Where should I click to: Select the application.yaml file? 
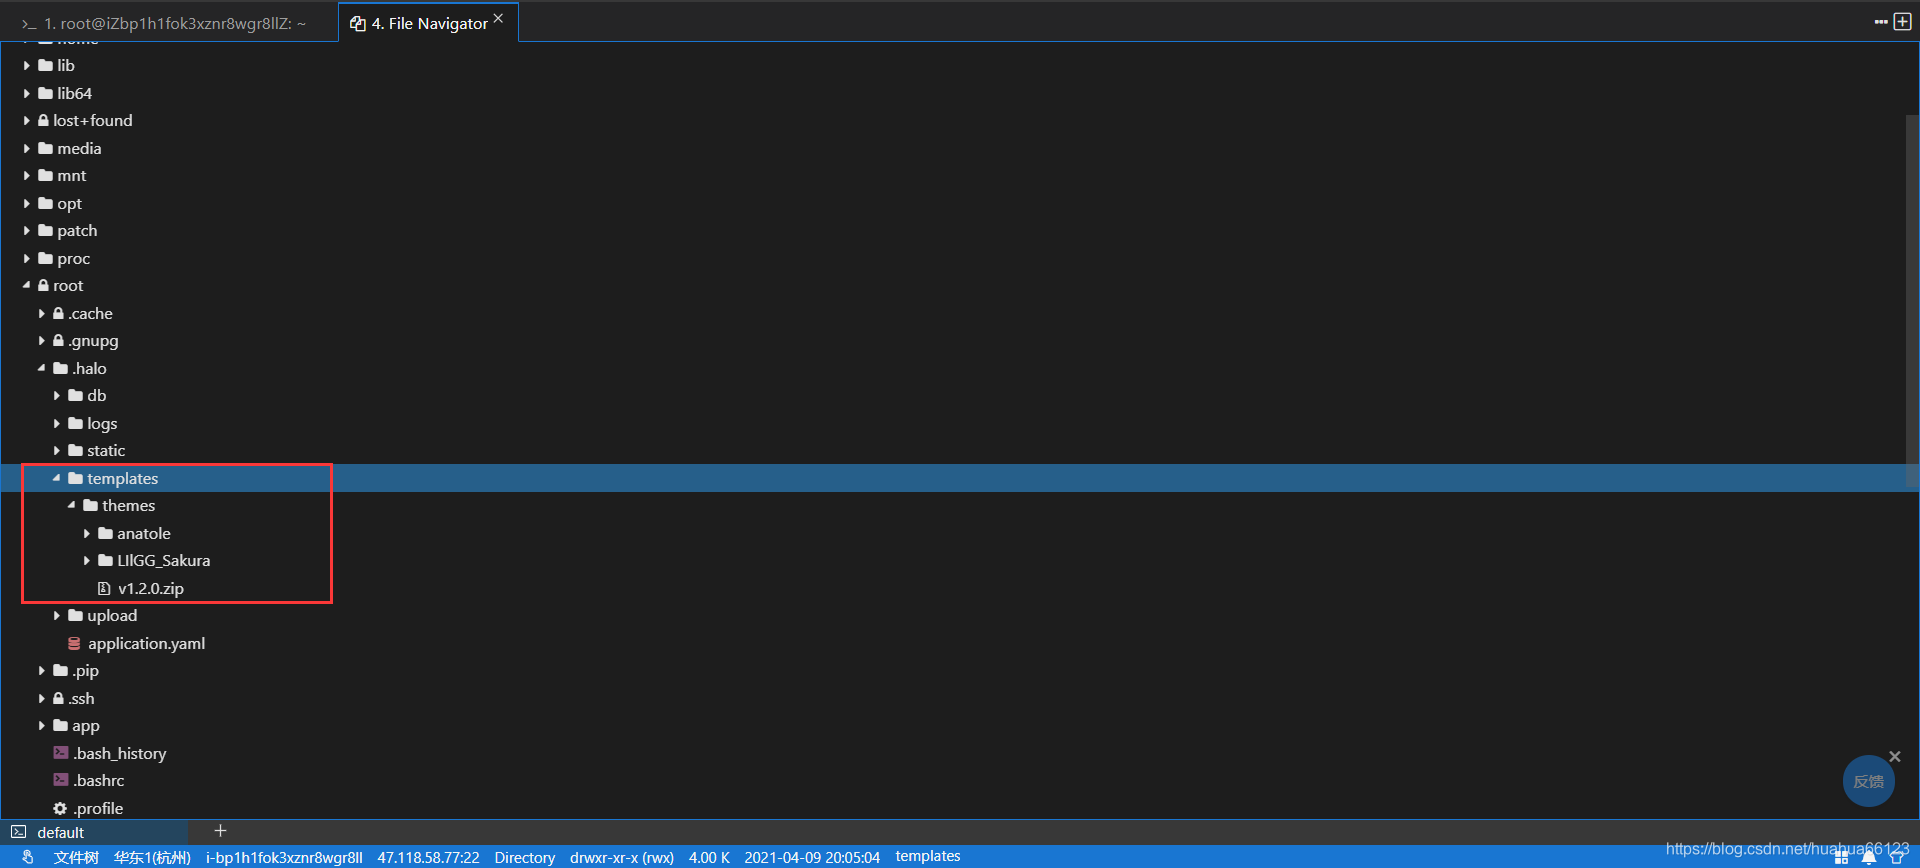coord(147,643)
